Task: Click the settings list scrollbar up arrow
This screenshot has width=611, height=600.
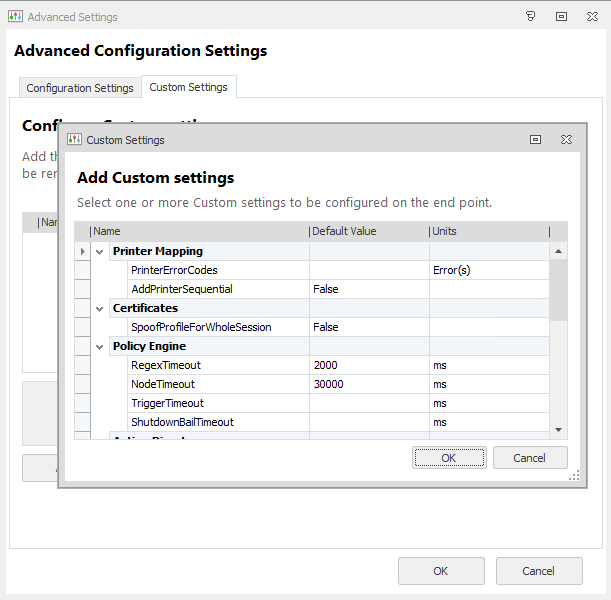Action: [558, 251]
